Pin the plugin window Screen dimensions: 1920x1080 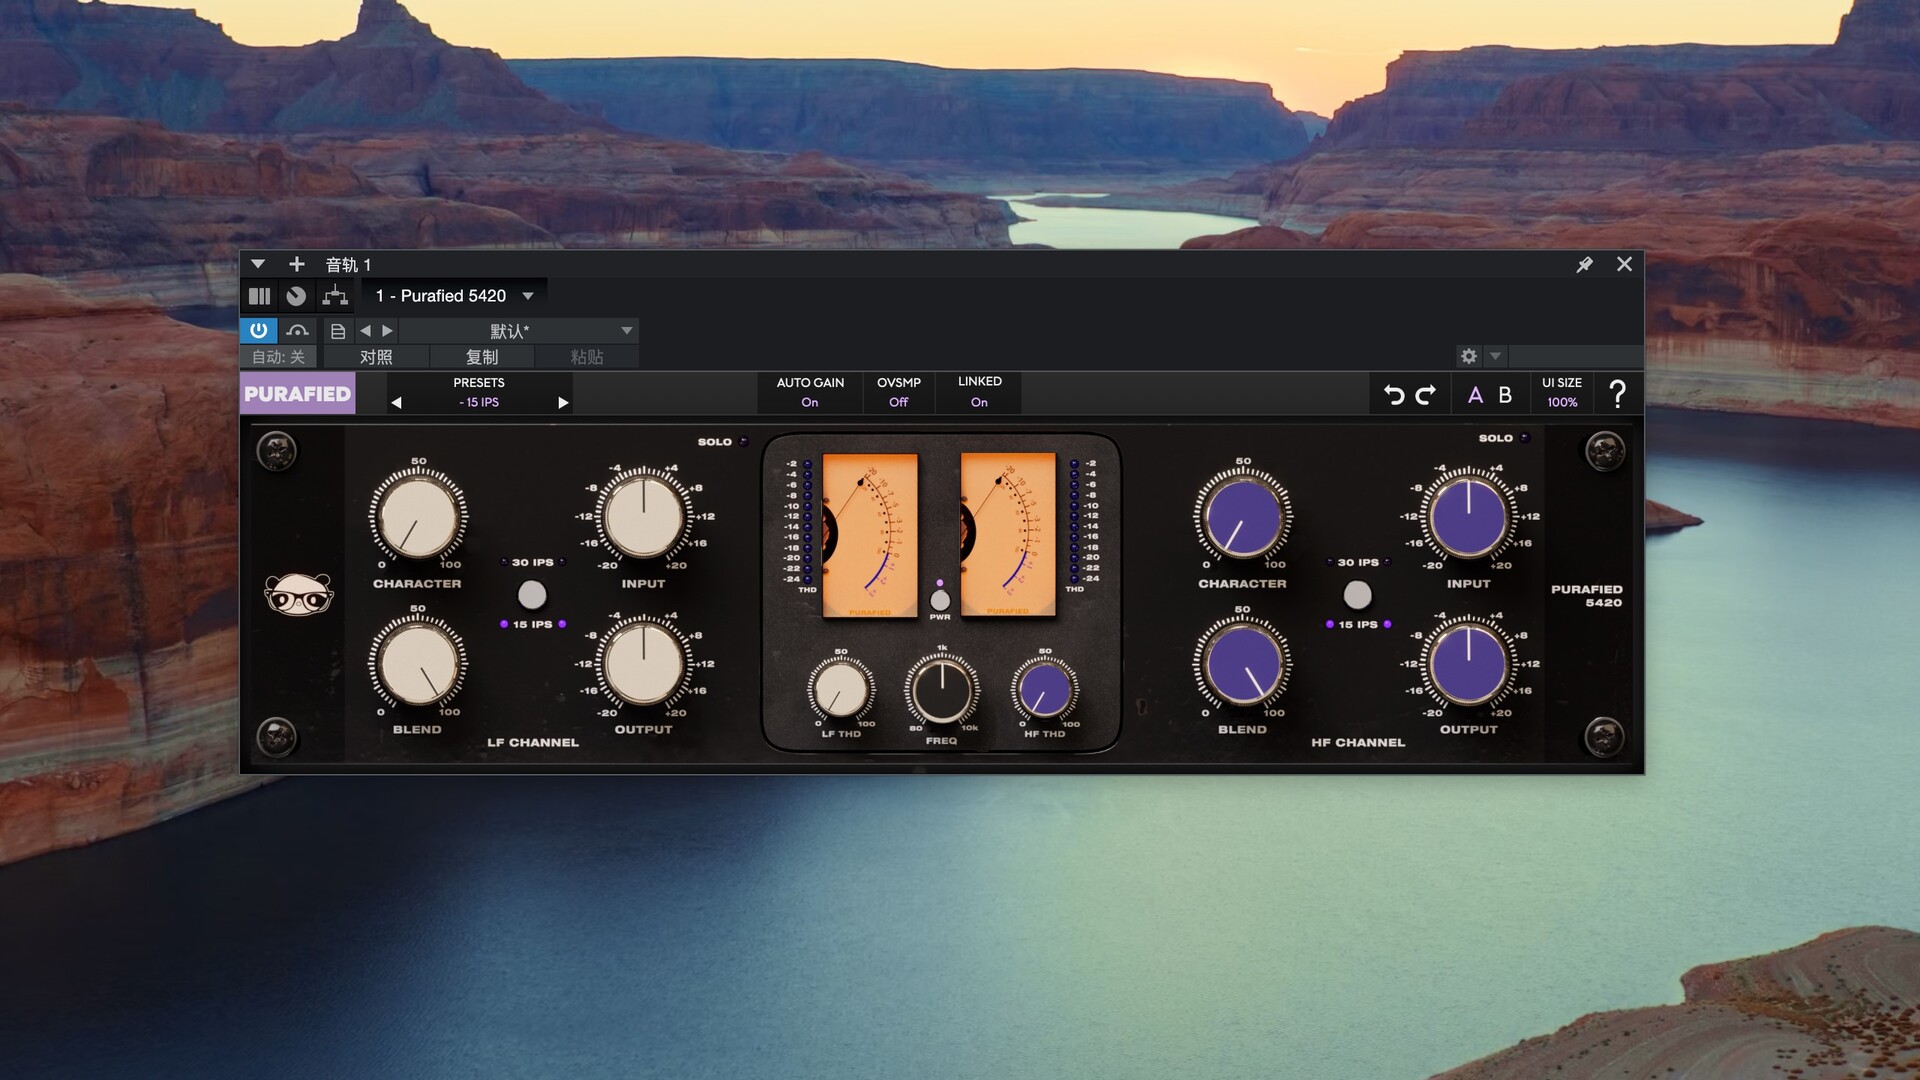point(1584,265)
